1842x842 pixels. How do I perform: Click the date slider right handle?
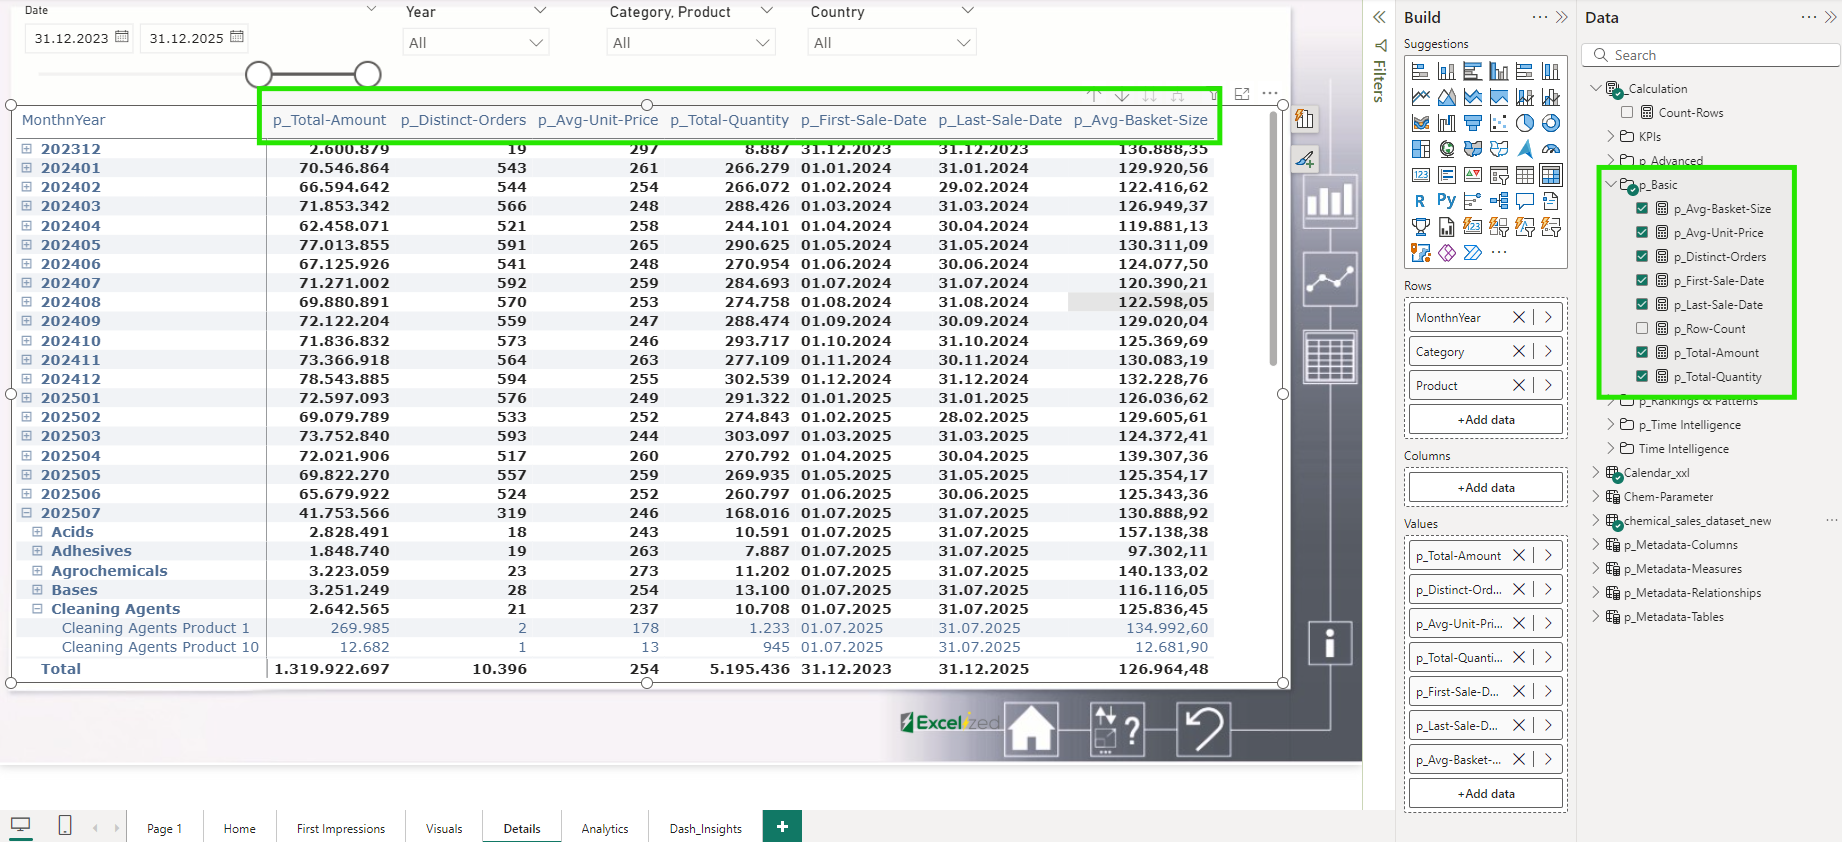368,74
